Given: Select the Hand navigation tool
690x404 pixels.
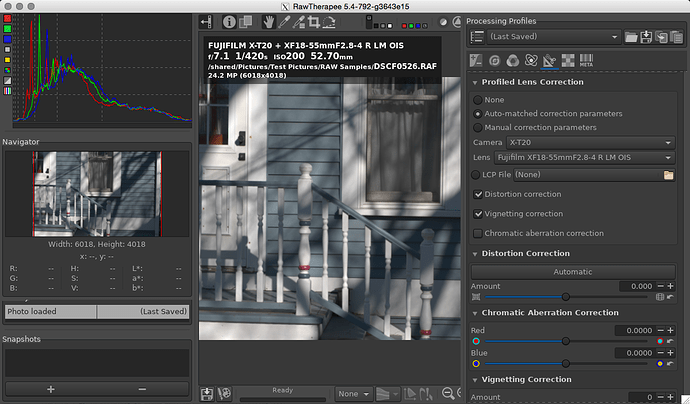Looking at the screenshot, I should (268, 22).
